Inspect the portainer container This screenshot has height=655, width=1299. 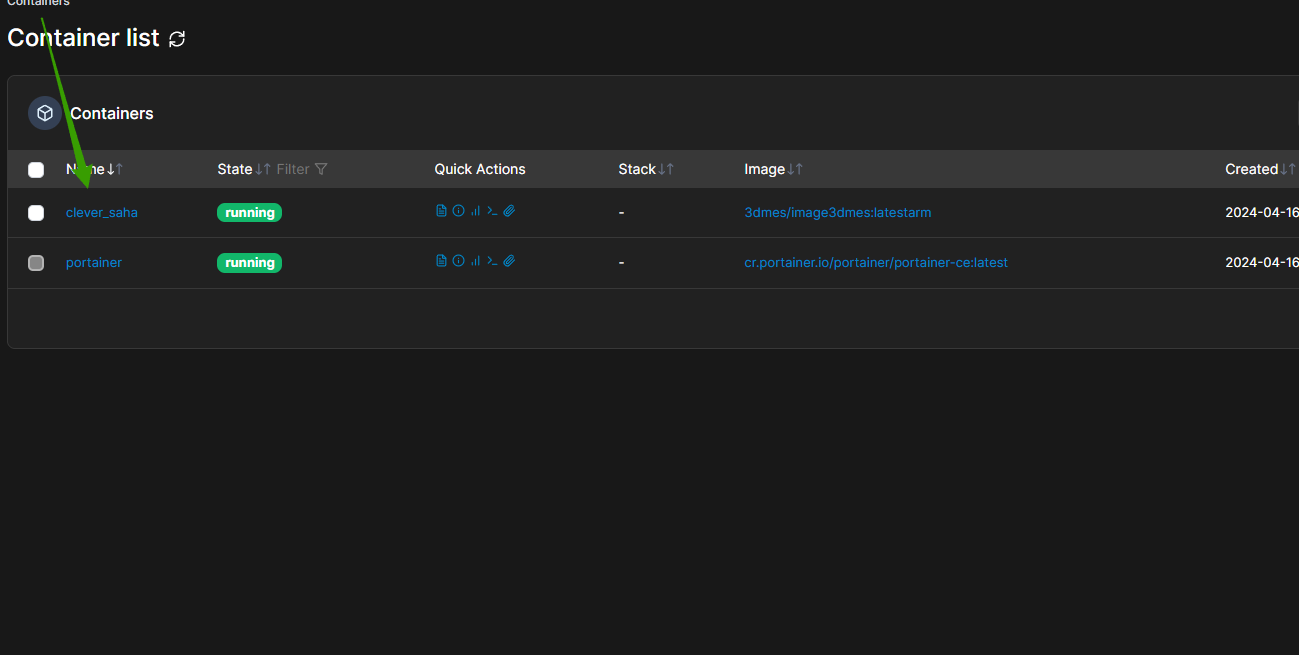458,261
